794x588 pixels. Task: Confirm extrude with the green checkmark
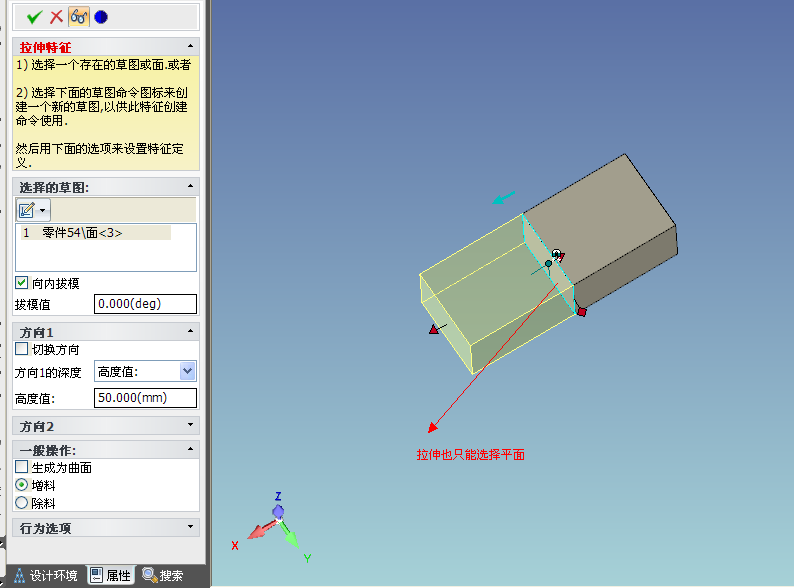[34, 17]
